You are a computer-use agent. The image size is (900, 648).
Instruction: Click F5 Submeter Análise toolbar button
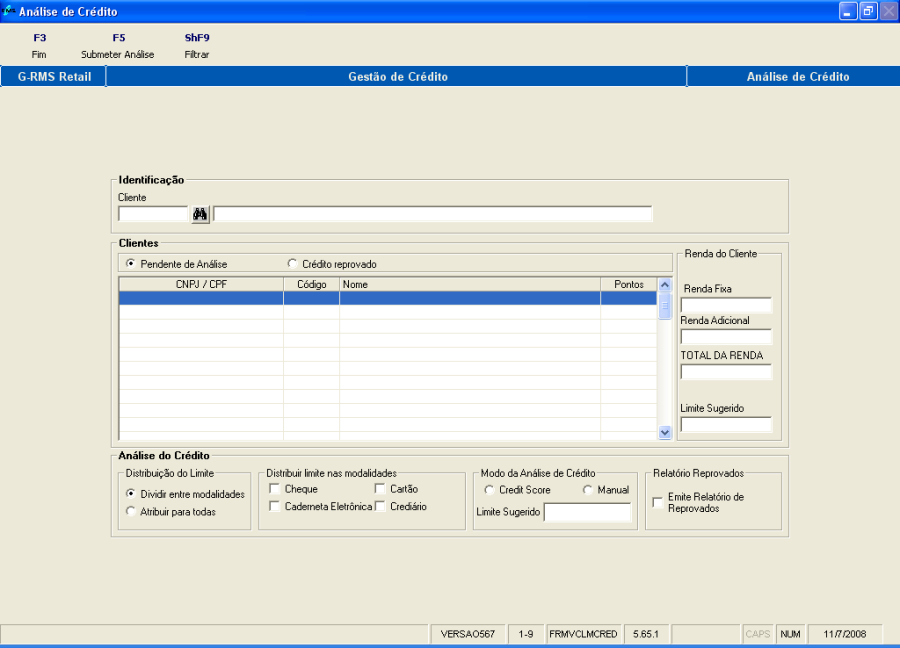(x=118, y=46)
